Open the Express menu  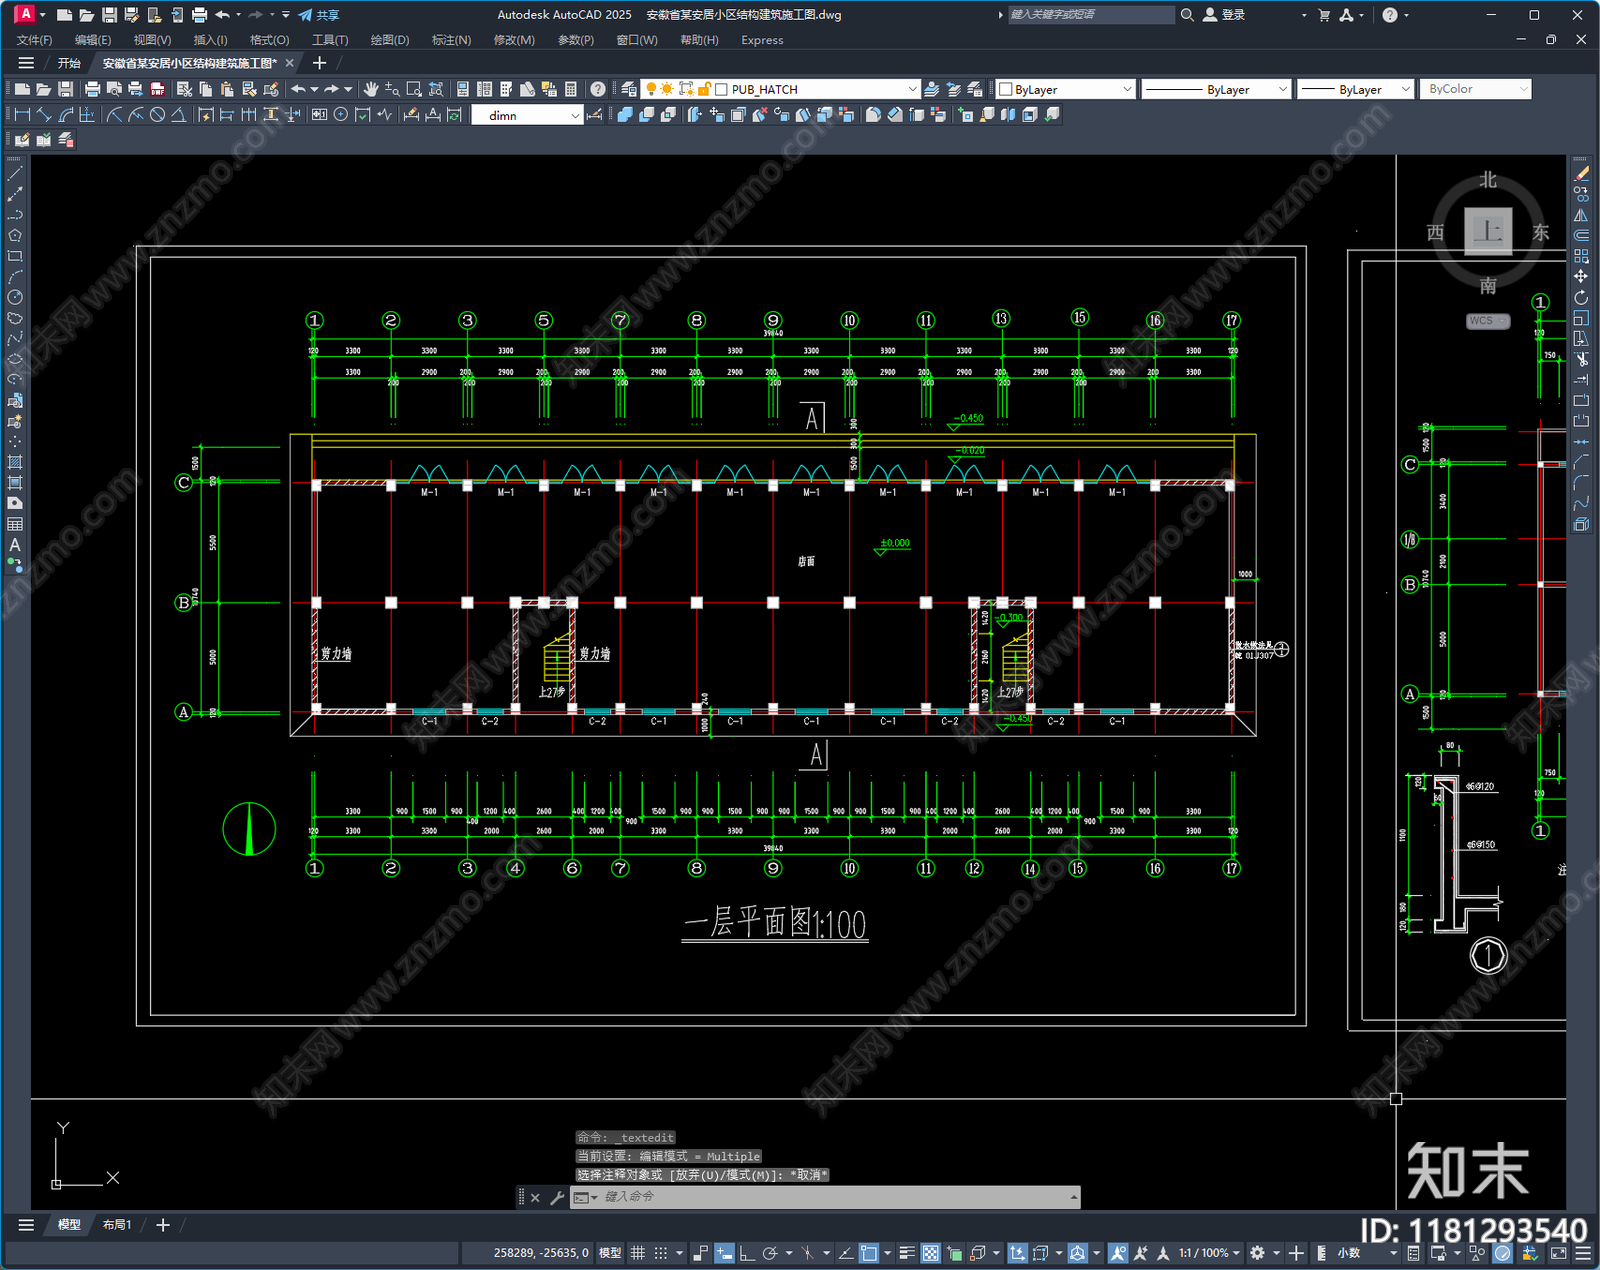pos(762,40)
